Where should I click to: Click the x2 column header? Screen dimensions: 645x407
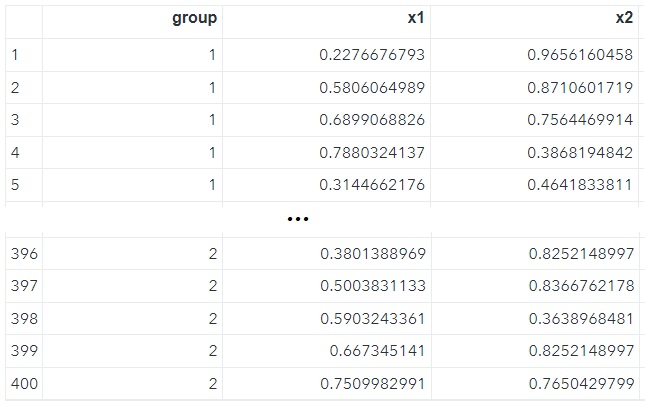[x=622, y=18]
